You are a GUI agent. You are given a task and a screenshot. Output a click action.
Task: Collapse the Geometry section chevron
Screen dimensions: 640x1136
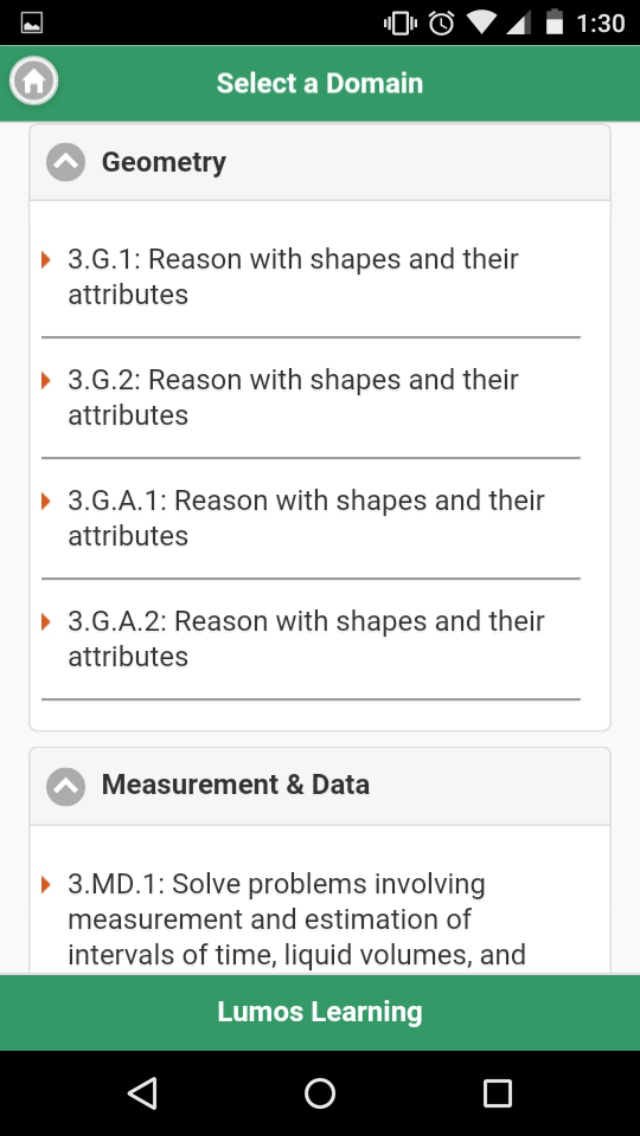[66, 162]
